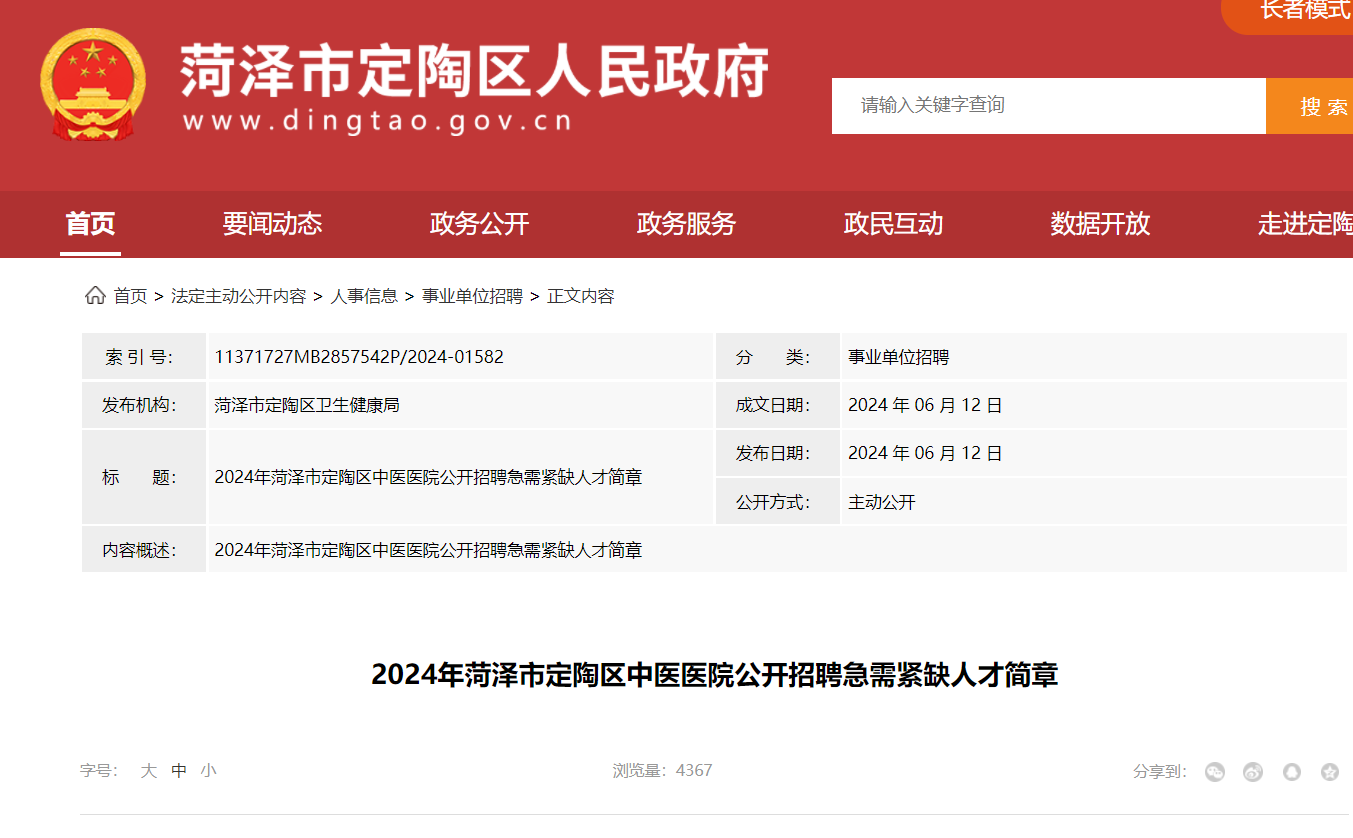The image size is (1353, 838).
Task: Navigate to 事业单位招聘 breadcrumb link
Action: coord(472,296)
